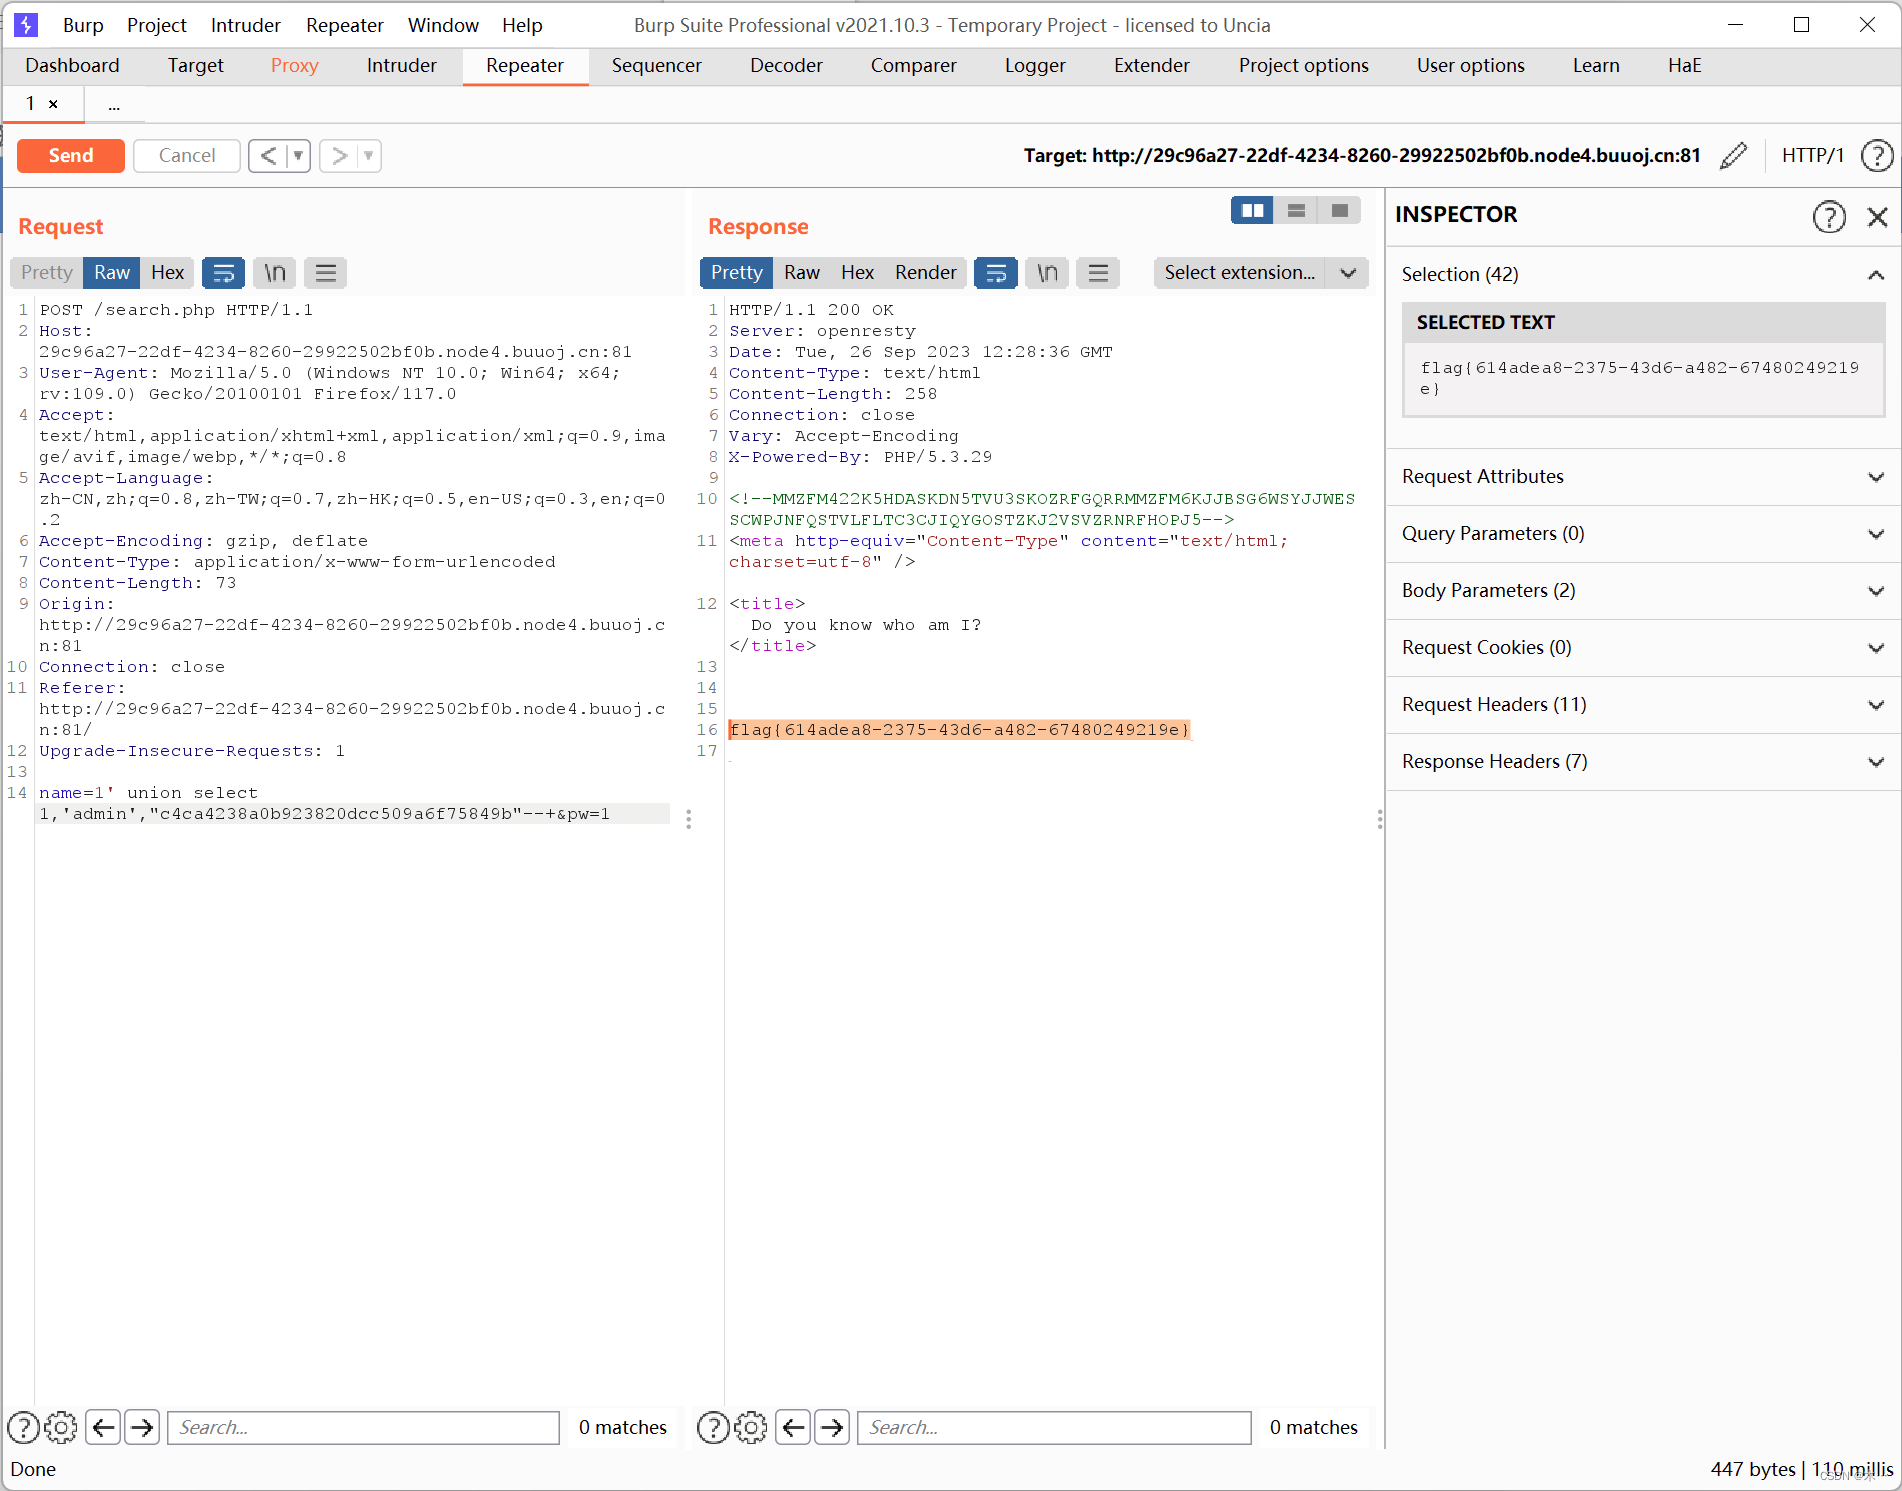The image size is (1902, 1491).
Task: Go to next request search match
Action: coord(142,1428)
